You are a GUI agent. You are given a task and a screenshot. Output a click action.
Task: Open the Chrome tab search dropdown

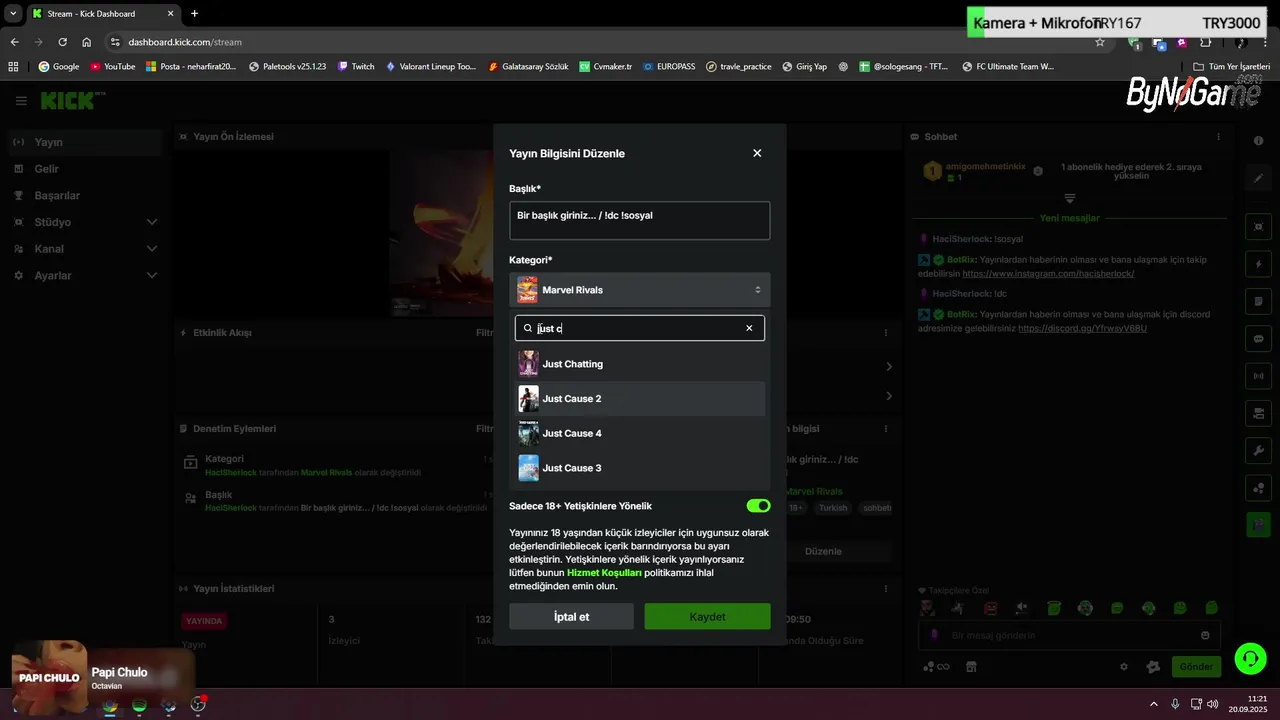[13, 13]
